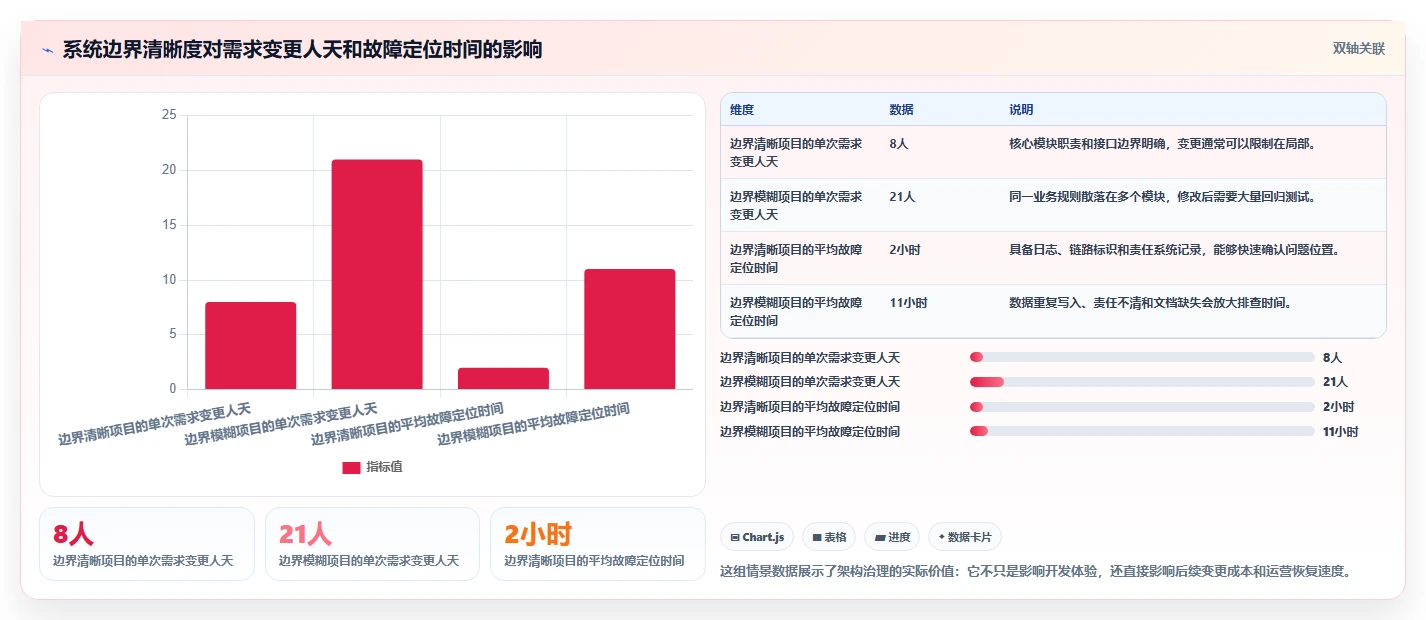Click the card title 系统边界清晰度对需求变更人天
Viewport: 1426px width, 620px height.
coord(302,50)
